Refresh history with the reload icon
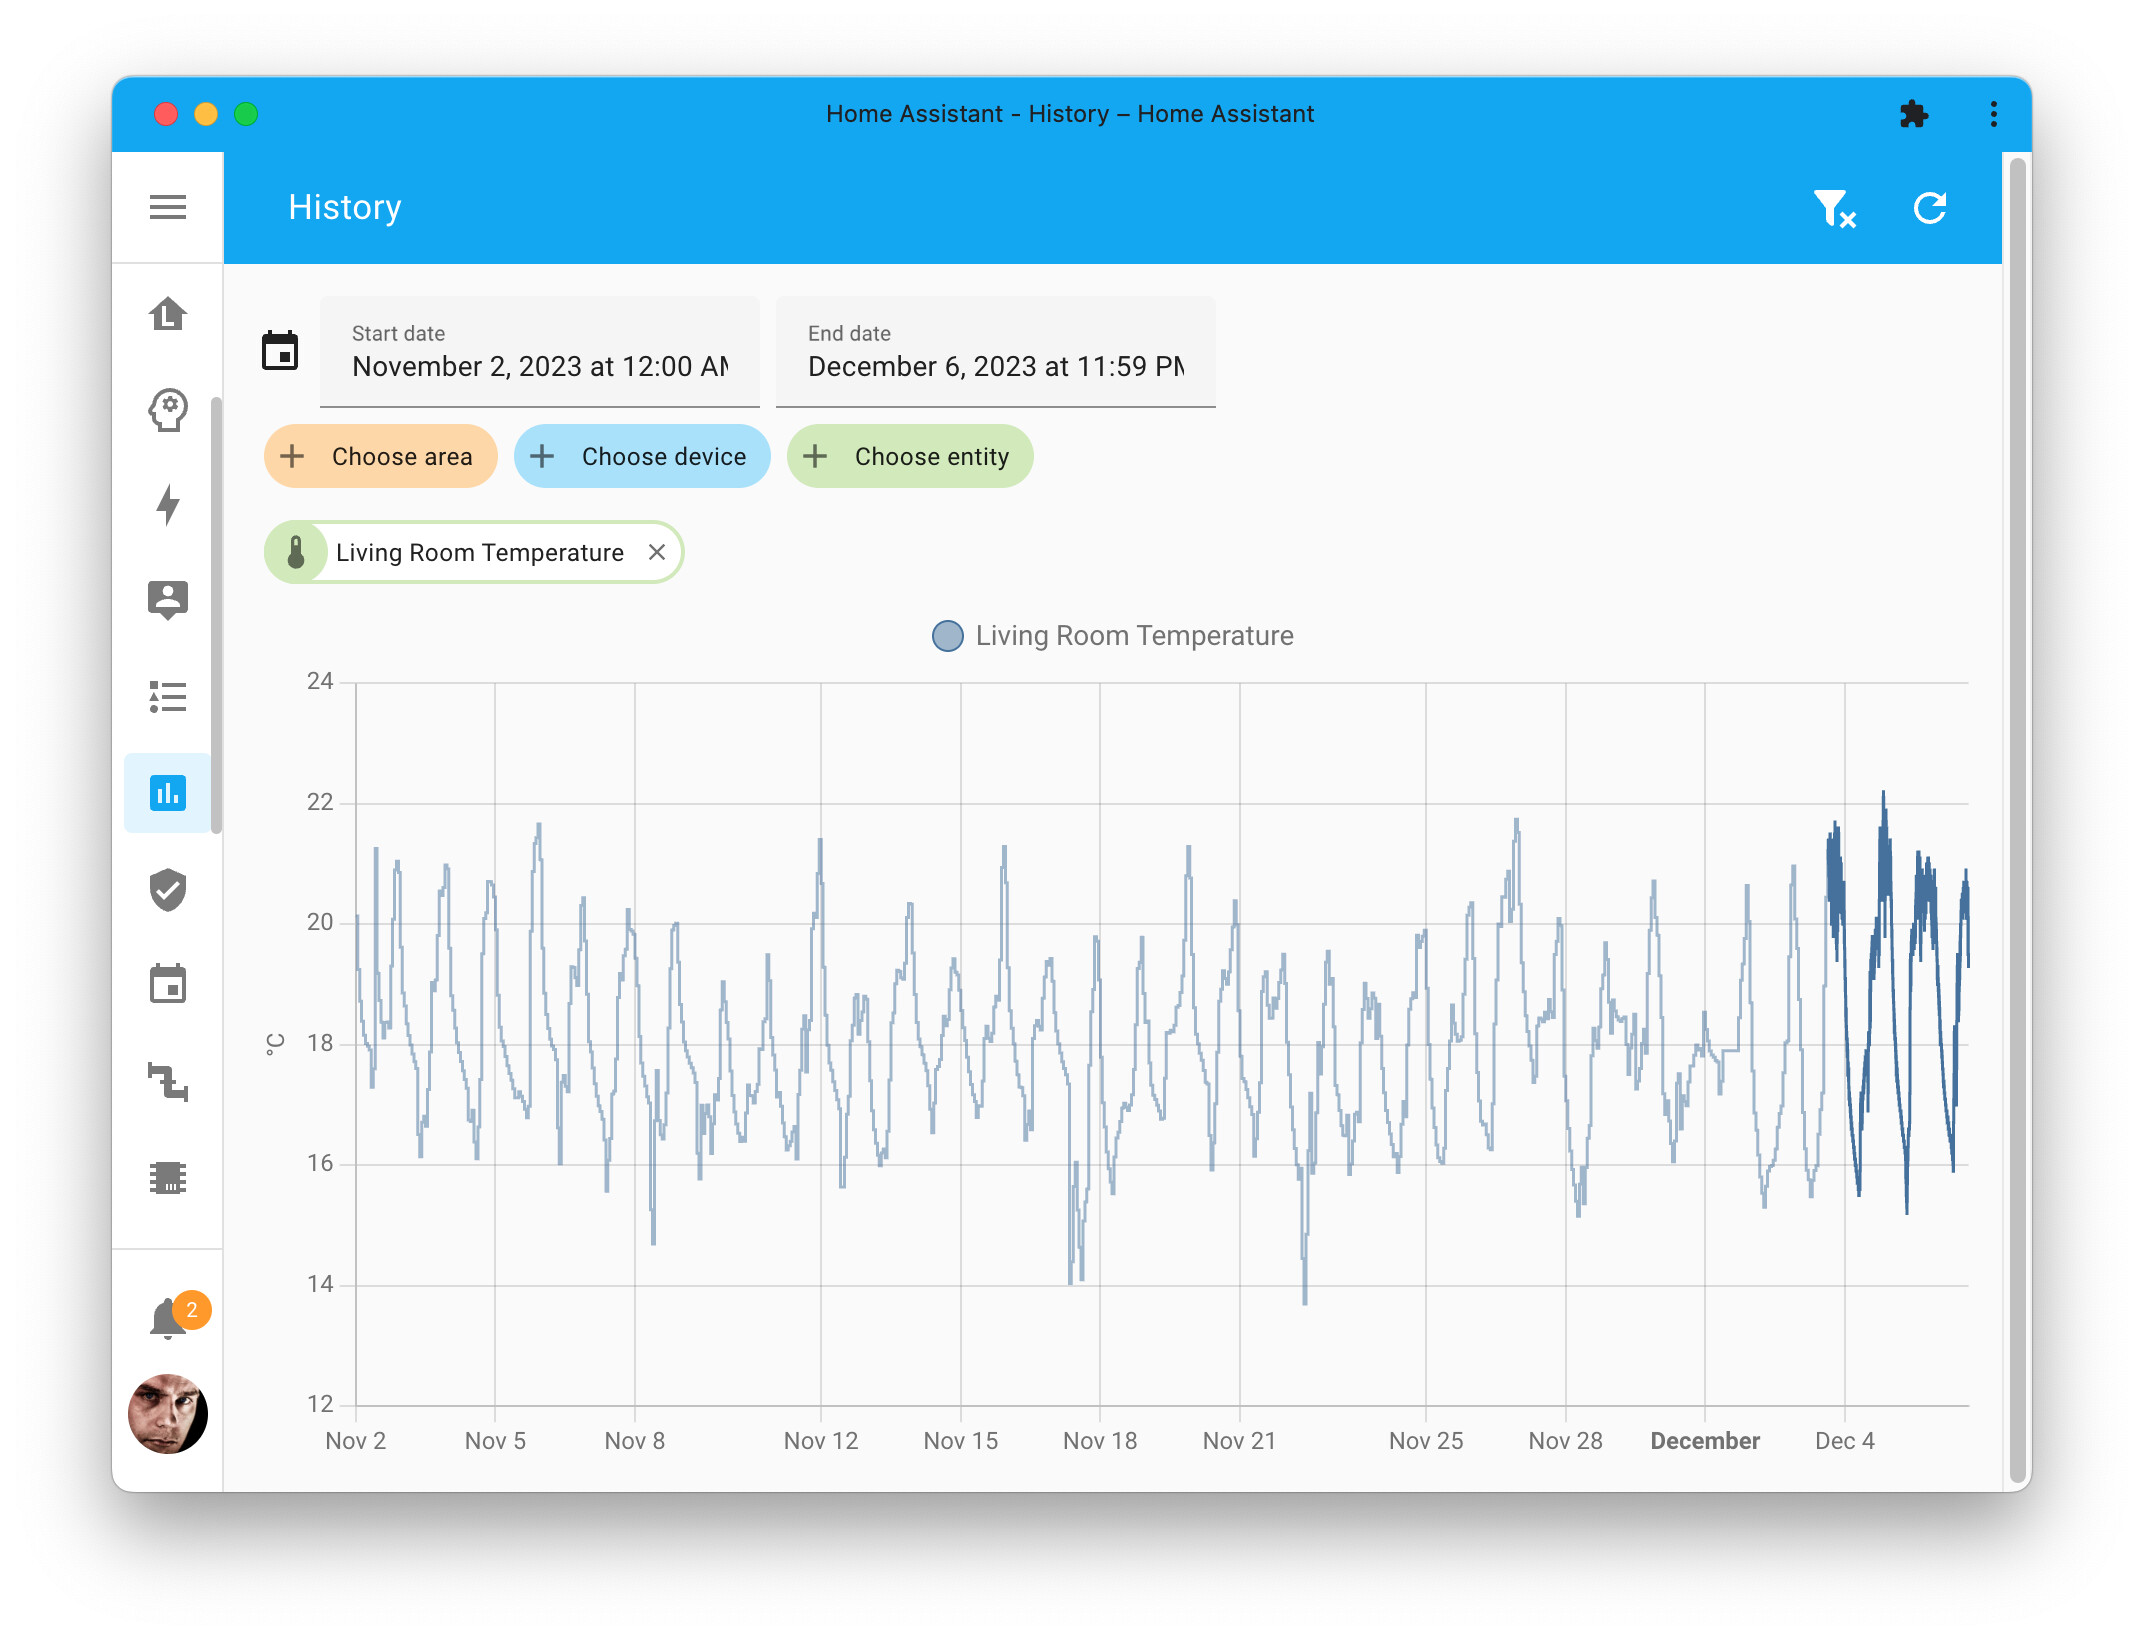2144x1640 pixels. (x=1930, y=208)
